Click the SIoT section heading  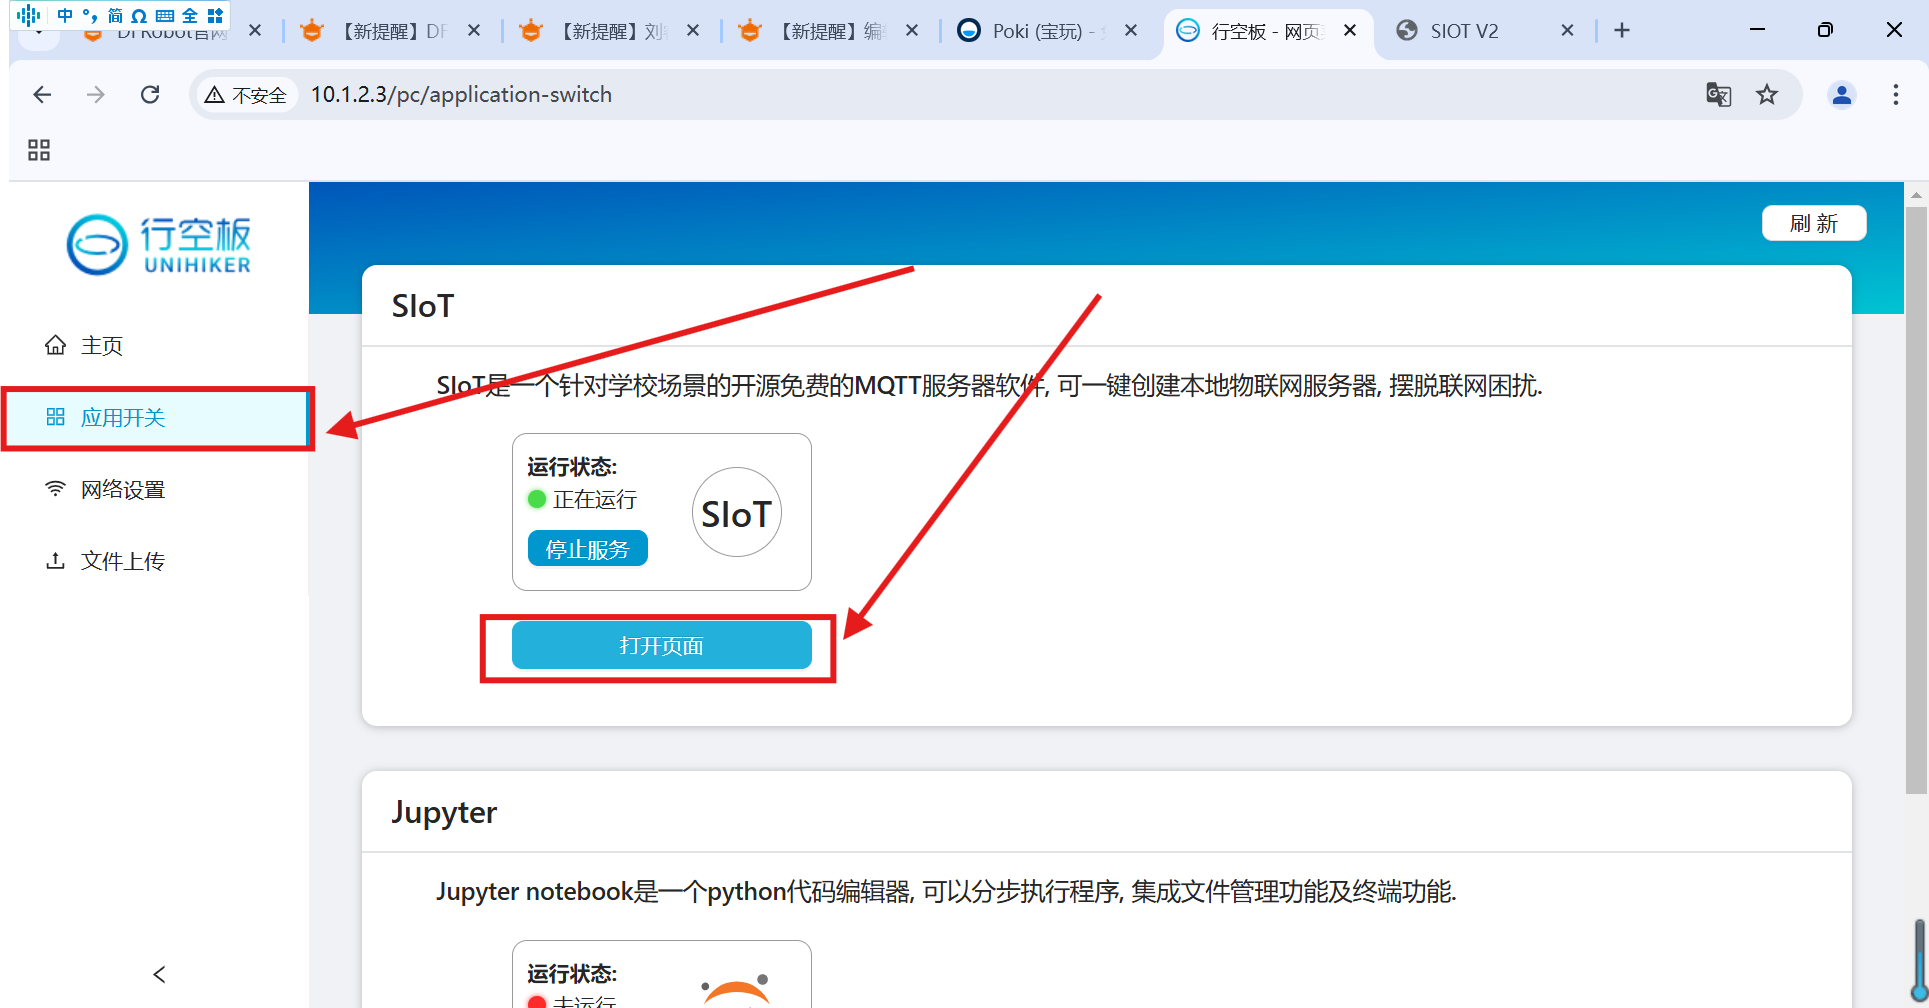pos(423,306)
